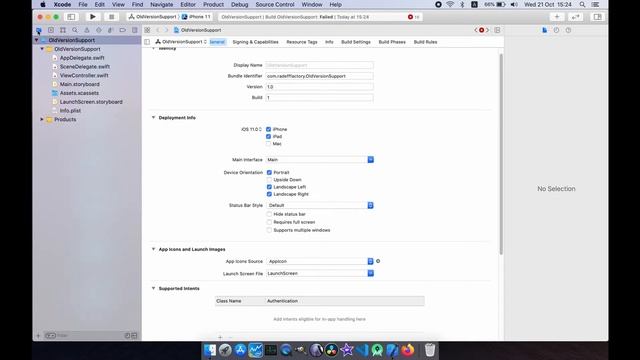Run the project with the play button

click(x=93, y=17)
